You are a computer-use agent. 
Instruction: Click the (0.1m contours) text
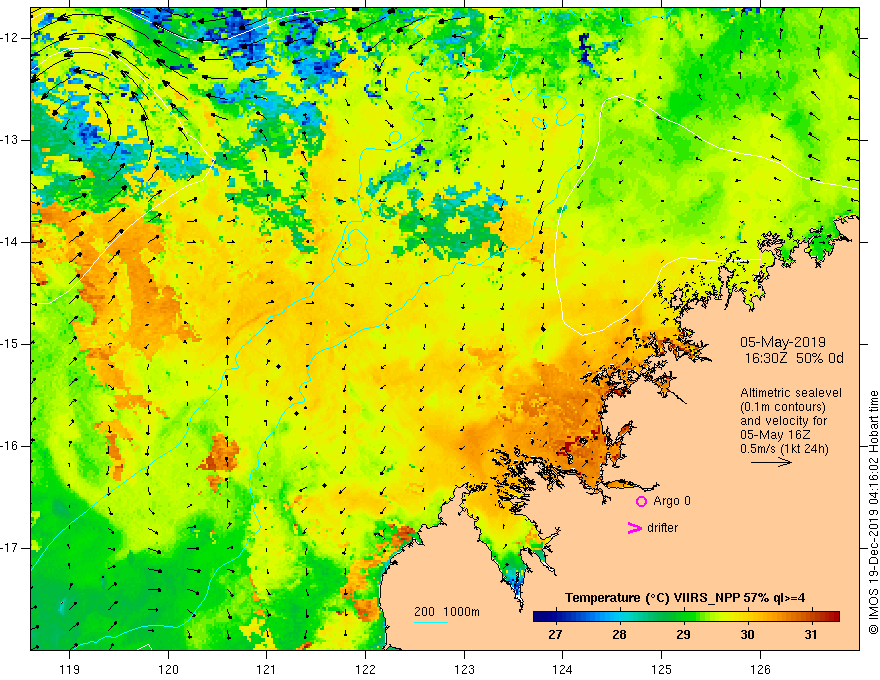pos(782,407)
